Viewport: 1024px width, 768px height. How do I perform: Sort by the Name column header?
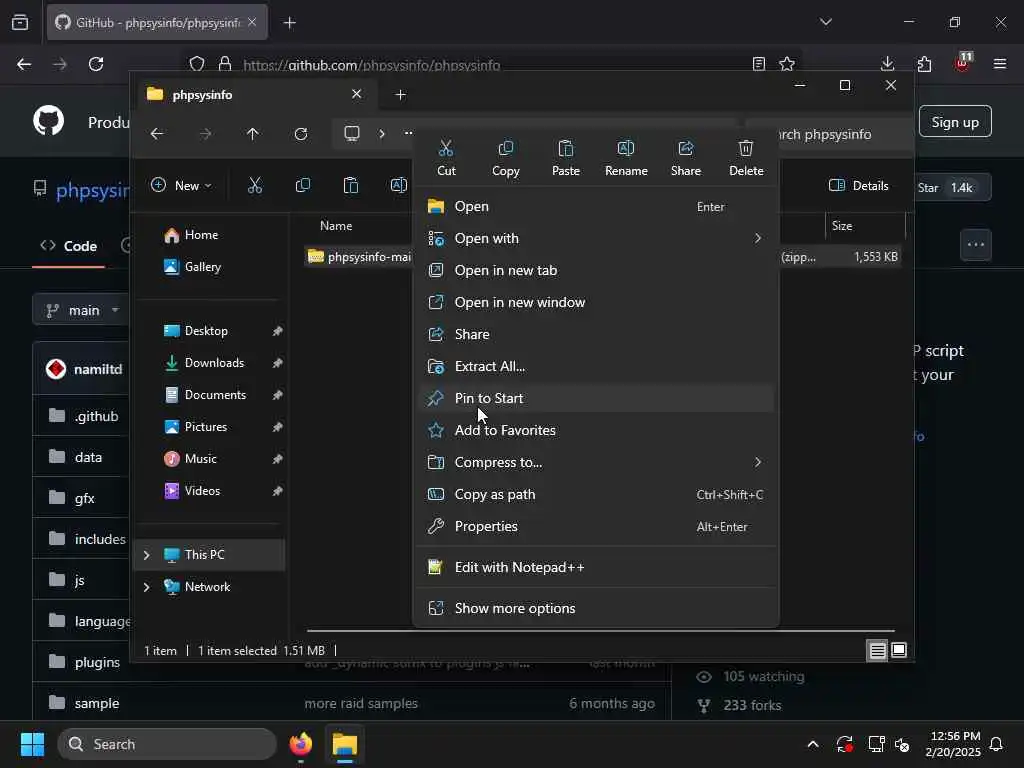336,226
